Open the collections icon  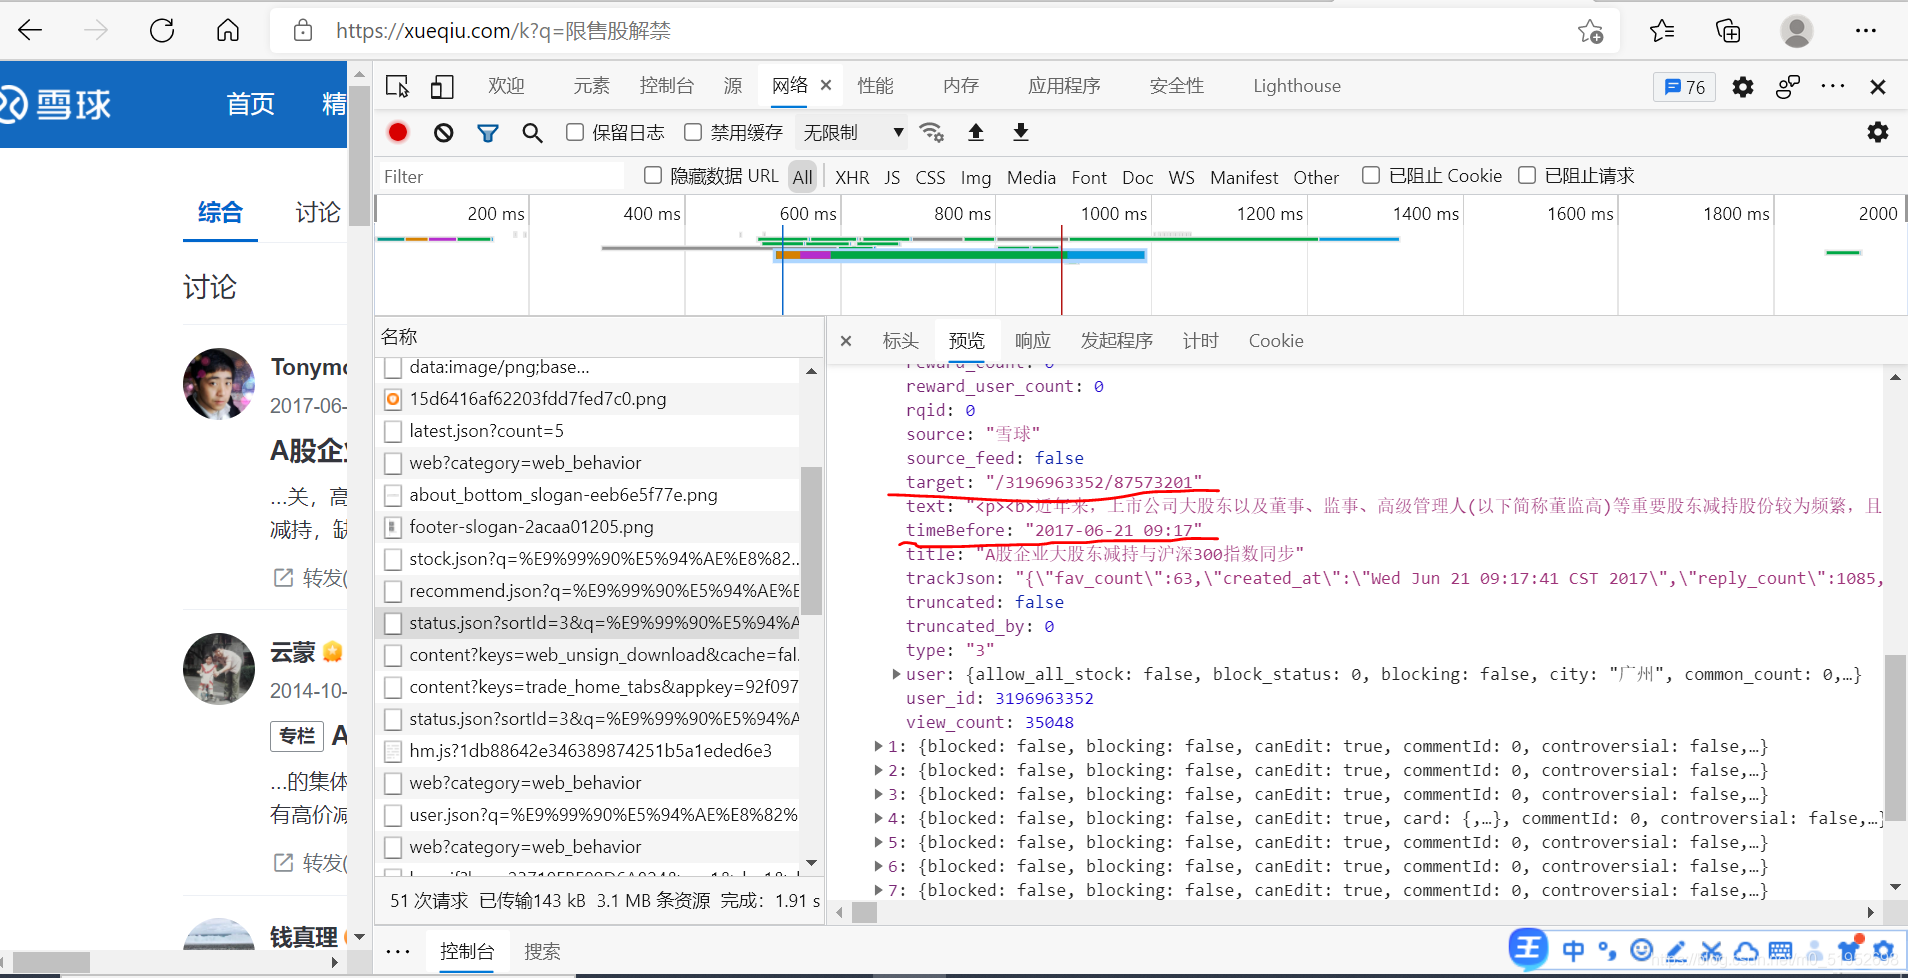[x=1728, y=31]
